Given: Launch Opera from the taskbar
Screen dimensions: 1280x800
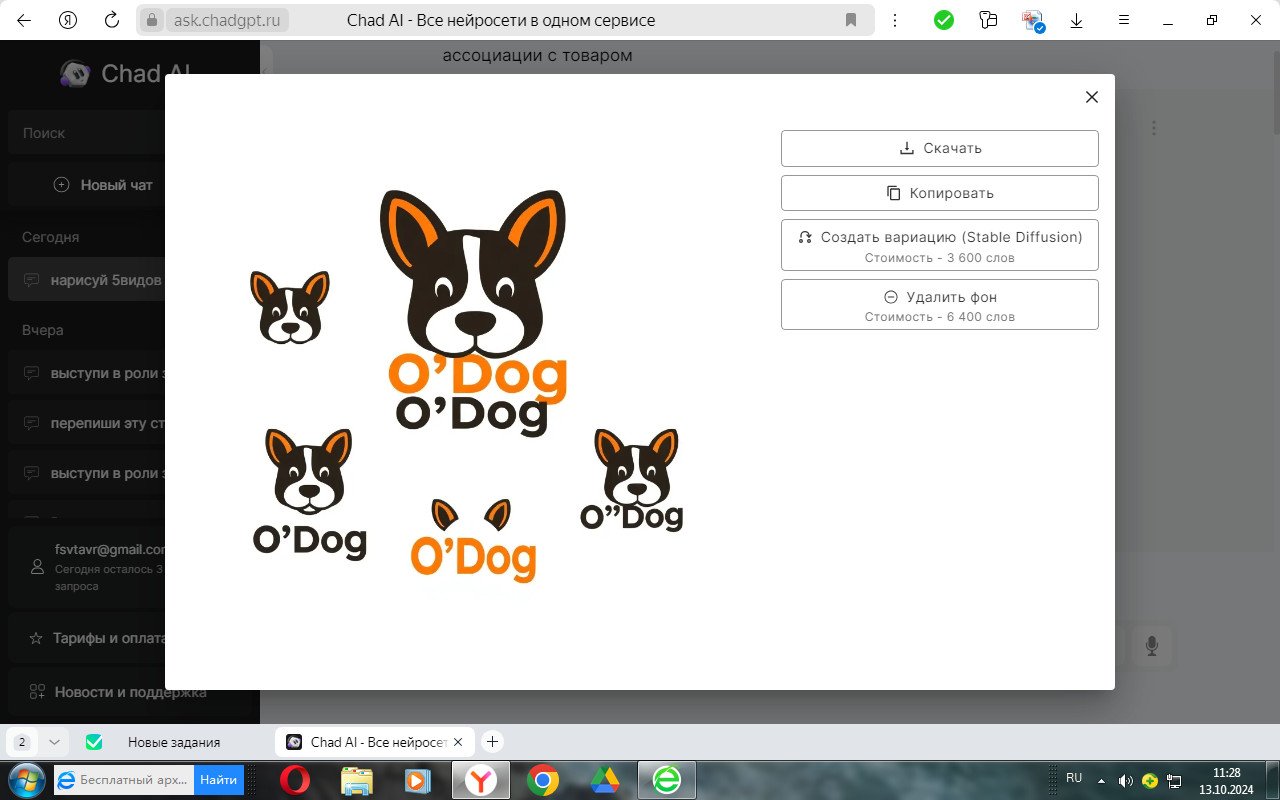Looking at the screenshot, I should (295, 780).
